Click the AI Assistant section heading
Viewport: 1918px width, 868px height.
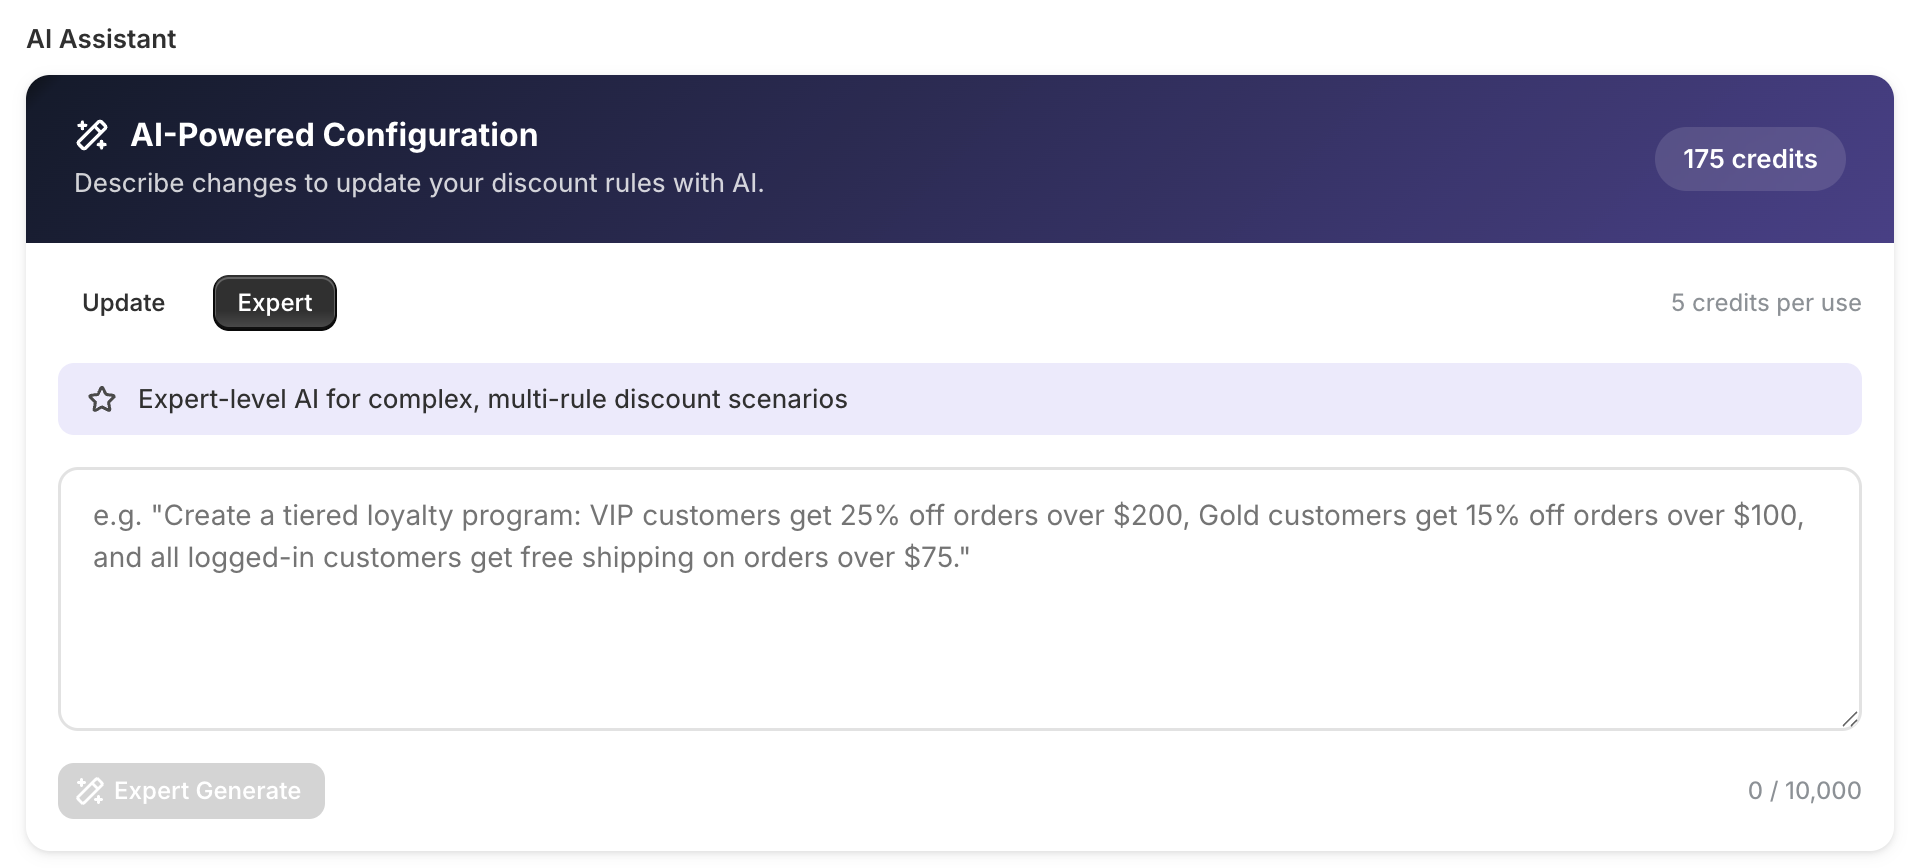(101, 39)
